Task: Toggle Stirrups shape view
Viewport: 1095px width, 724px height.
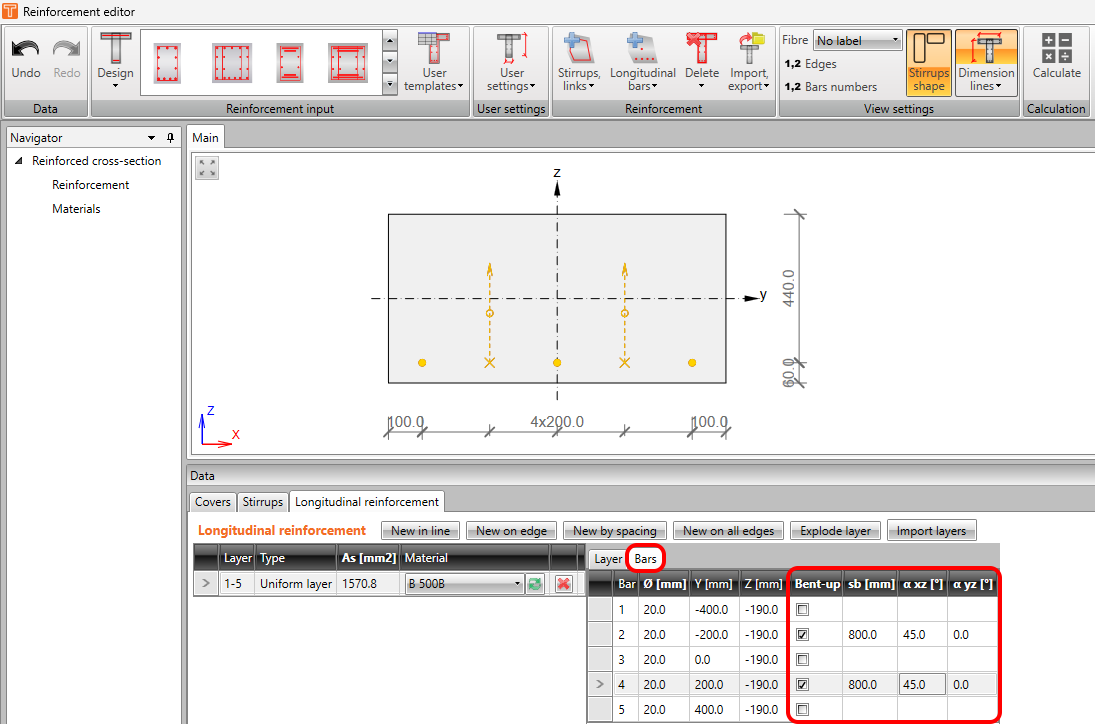Action: click(929, 61)
